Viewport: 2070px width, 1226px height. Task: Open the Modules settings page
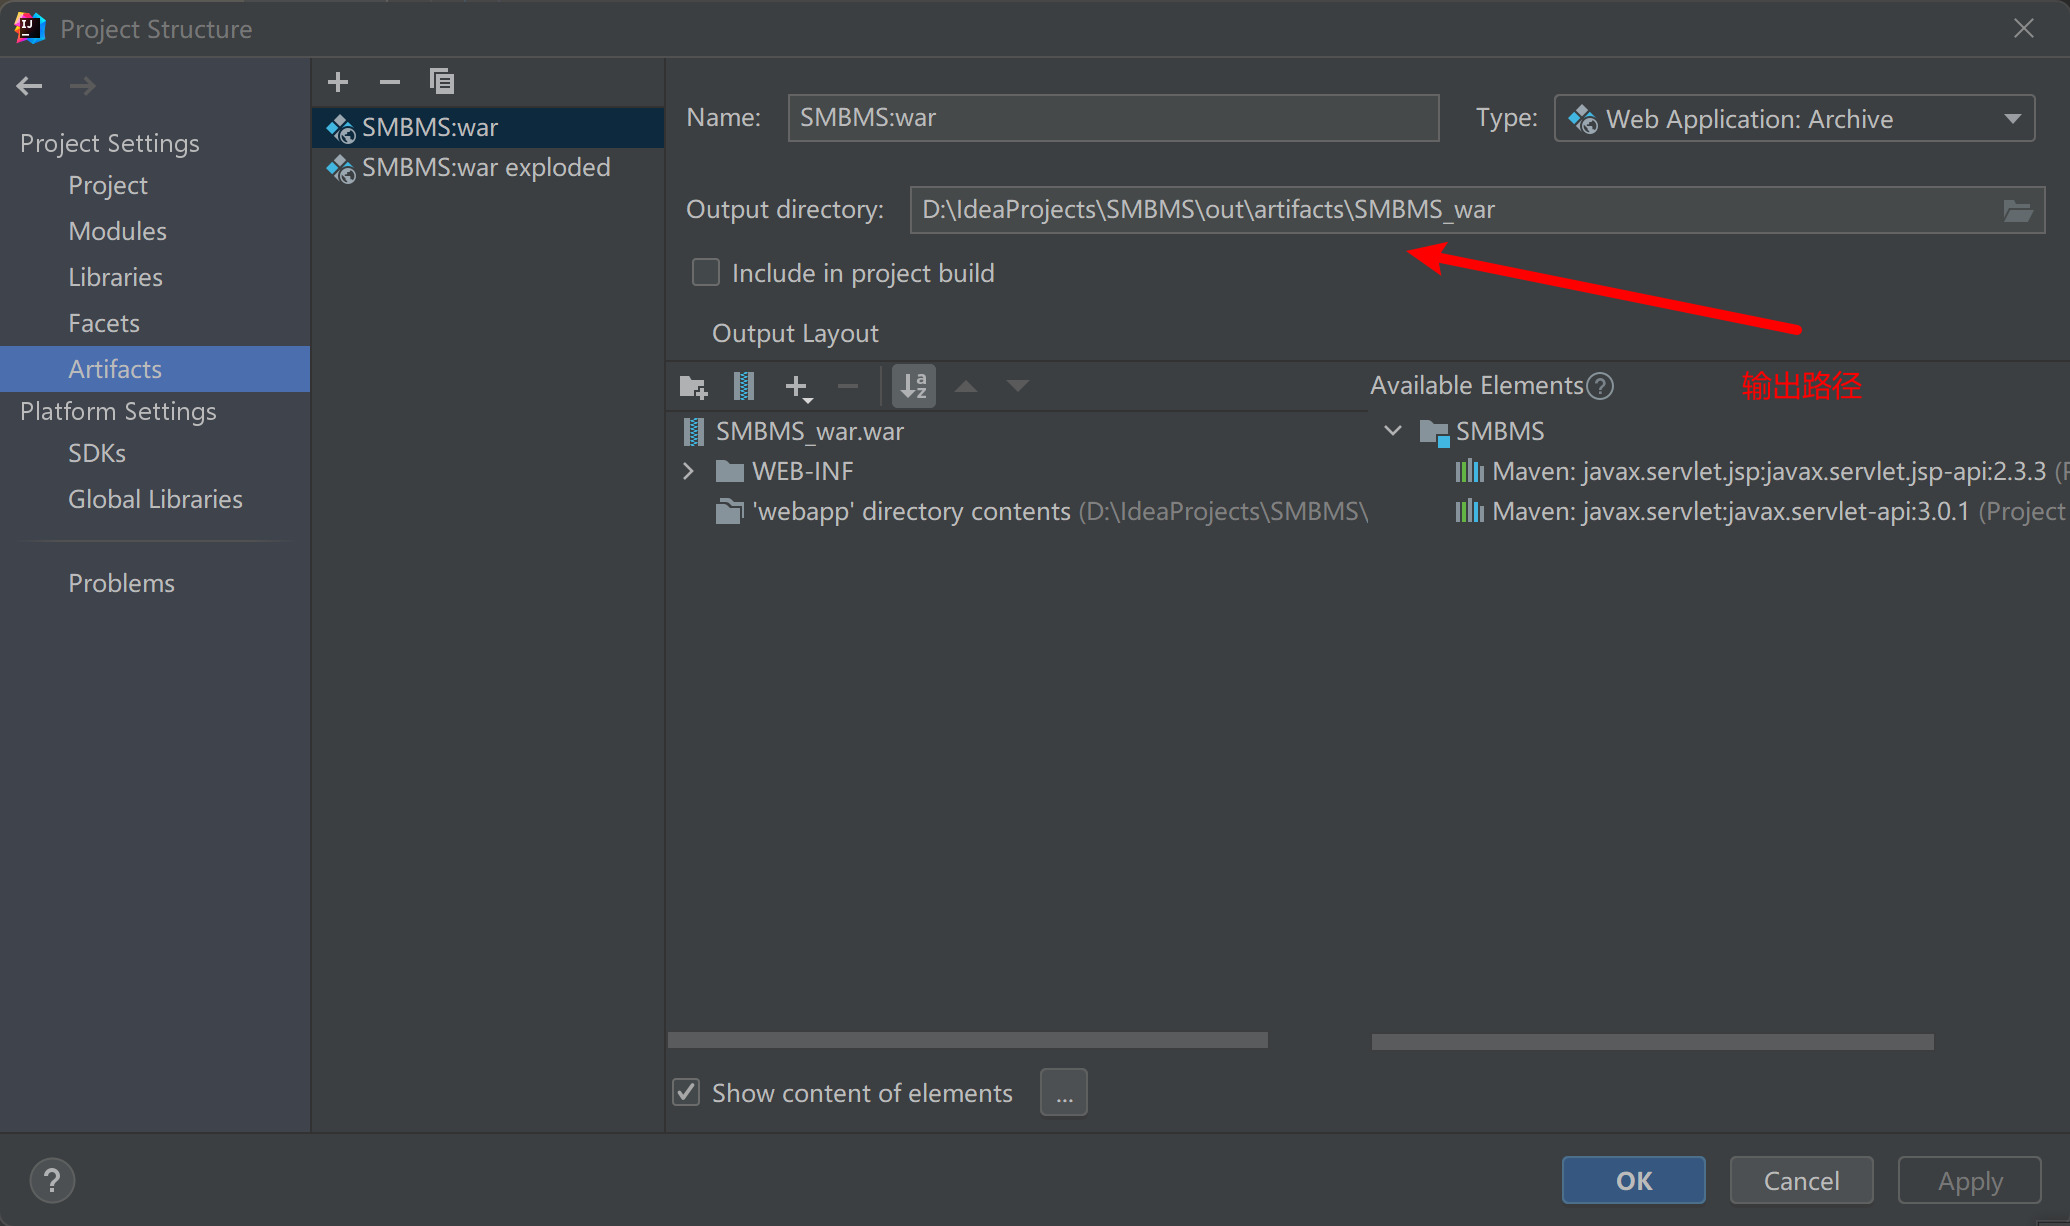[x=117, y=231]
